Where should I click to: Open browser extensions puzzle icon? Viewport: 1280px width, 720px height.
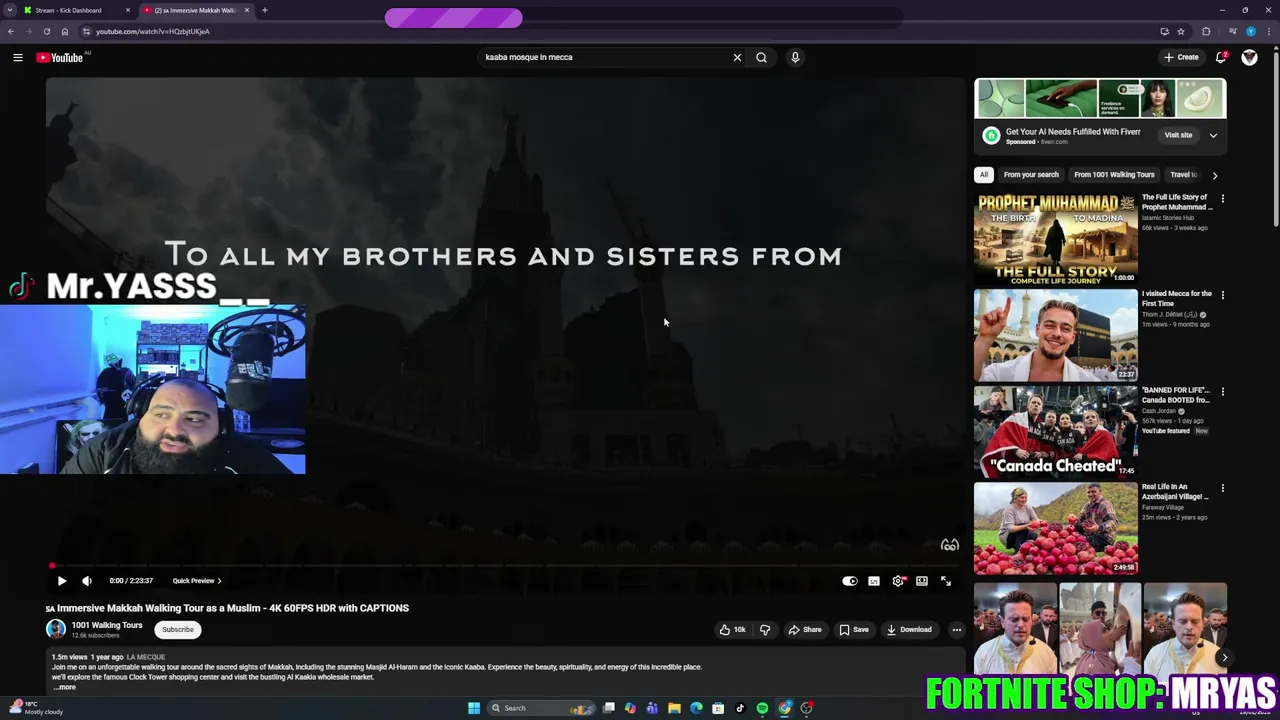1206,31
